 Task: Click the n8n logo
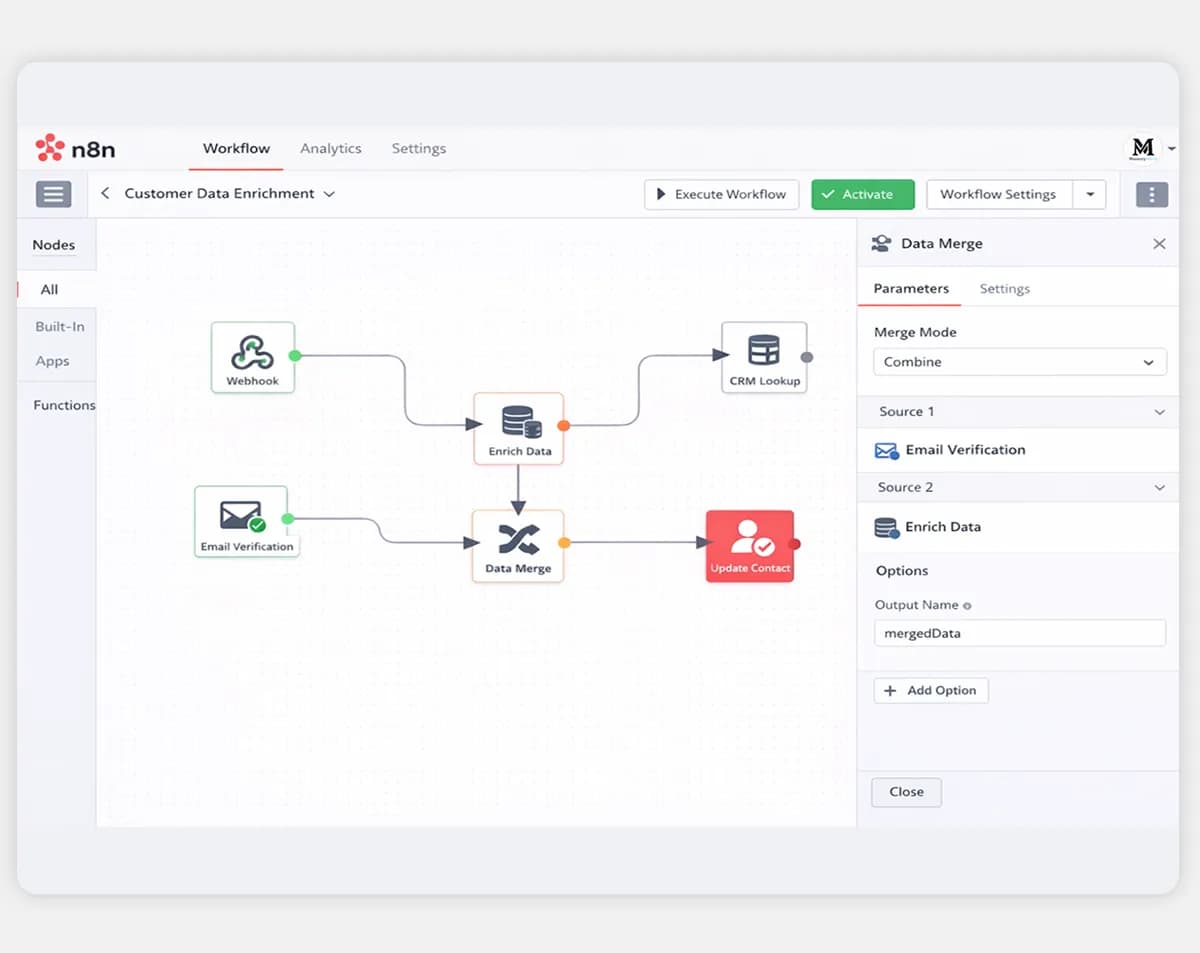pyautogui.click(x=76, y=149)
